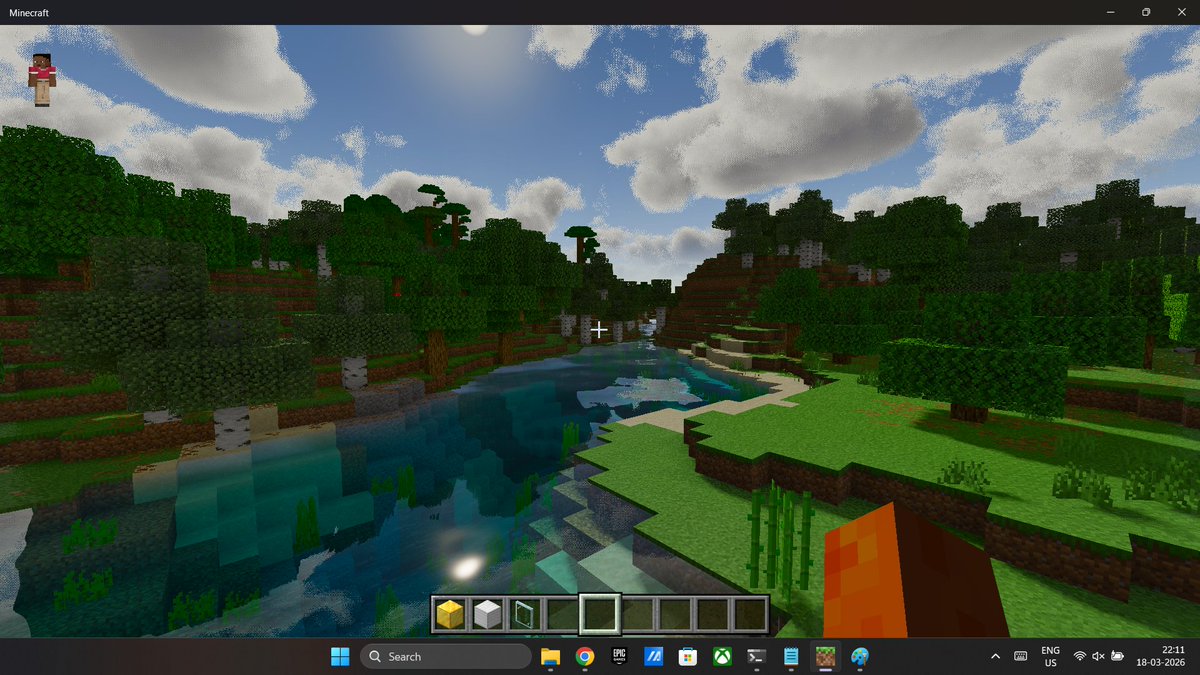Open the Epic Games Launcher taskbar icon
1200x675 pixels.
pyautogui.click(x=619, y=656)
